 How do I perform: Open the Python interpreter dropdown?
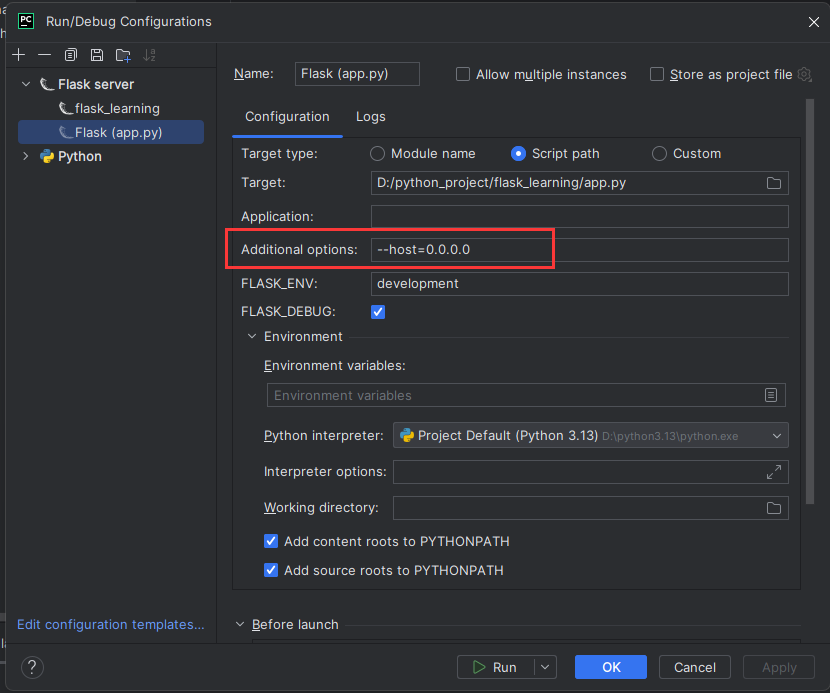click(x=777, y=436)
